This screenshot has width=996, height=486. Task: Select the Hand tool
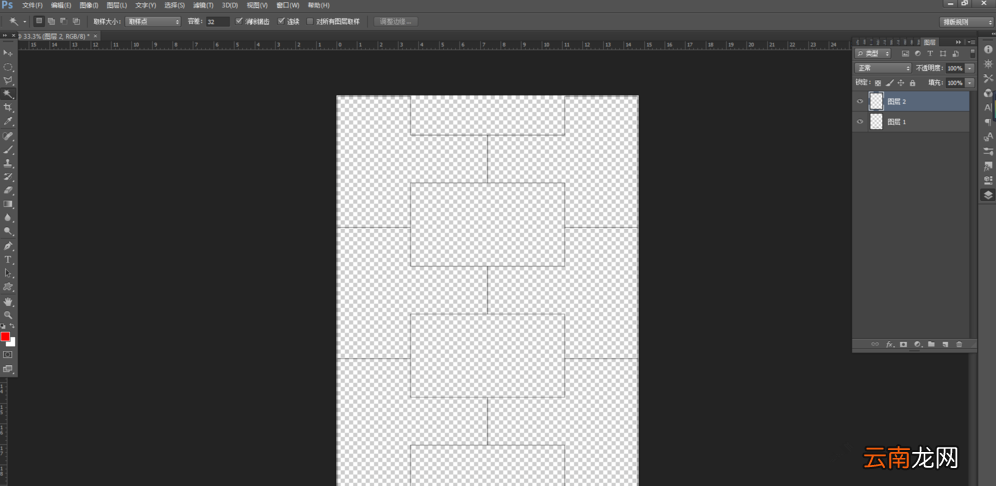(x=8, y=301)
